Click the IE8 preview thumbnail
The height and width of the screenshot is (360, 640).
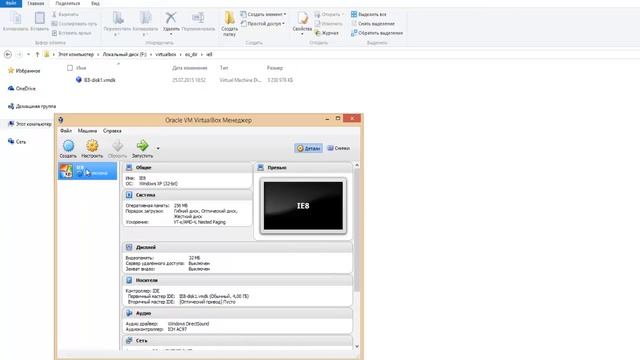coord(303,206)
